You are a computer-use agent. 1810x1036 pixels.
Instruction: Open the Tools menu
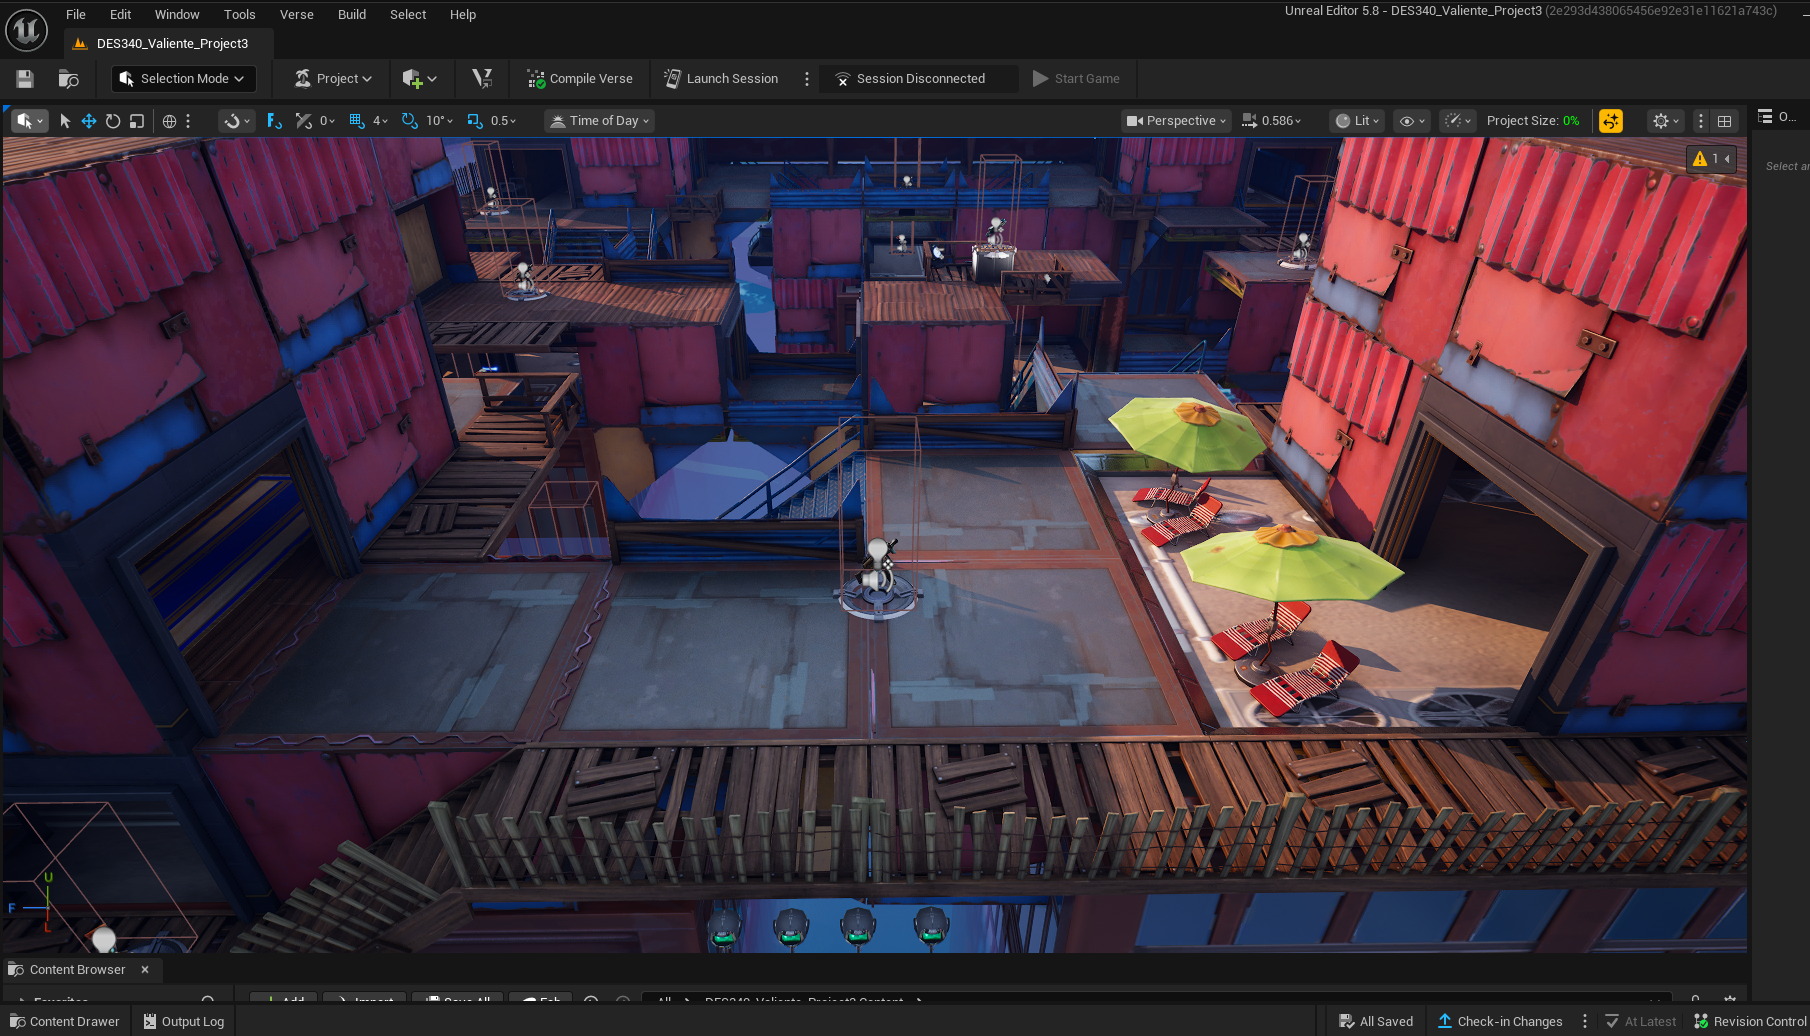click(240, 15)
